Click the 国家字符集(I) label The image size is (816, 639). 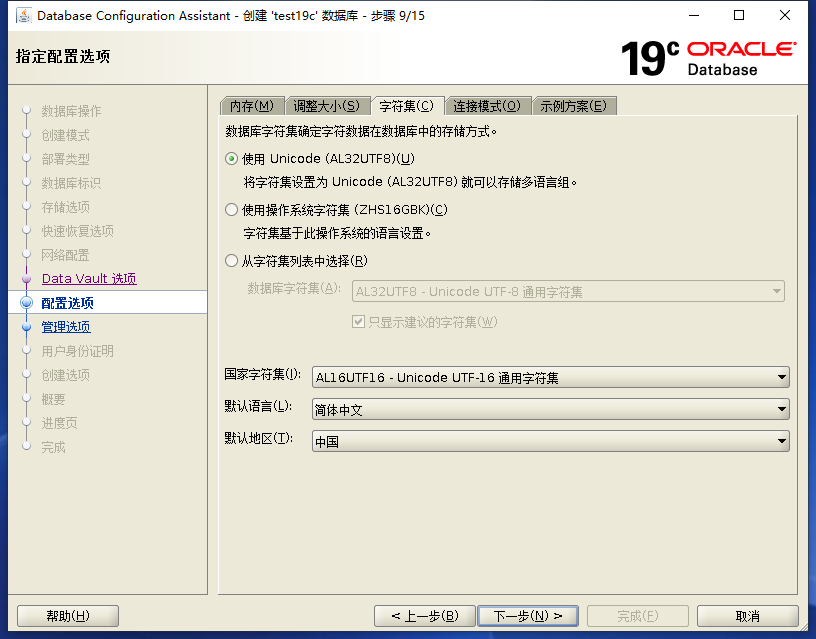point(262,374)
